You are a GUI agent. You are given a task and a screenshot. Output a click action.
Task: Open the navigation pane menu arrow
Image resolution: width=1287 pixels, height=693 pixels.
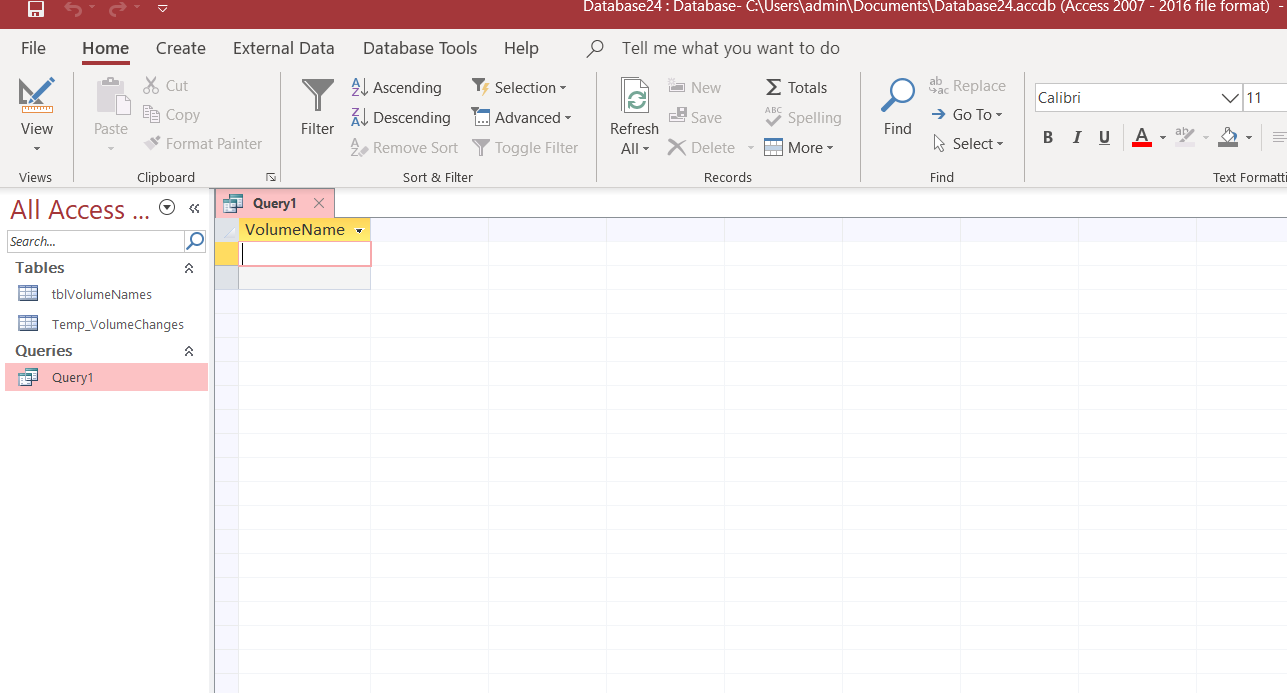167,208
